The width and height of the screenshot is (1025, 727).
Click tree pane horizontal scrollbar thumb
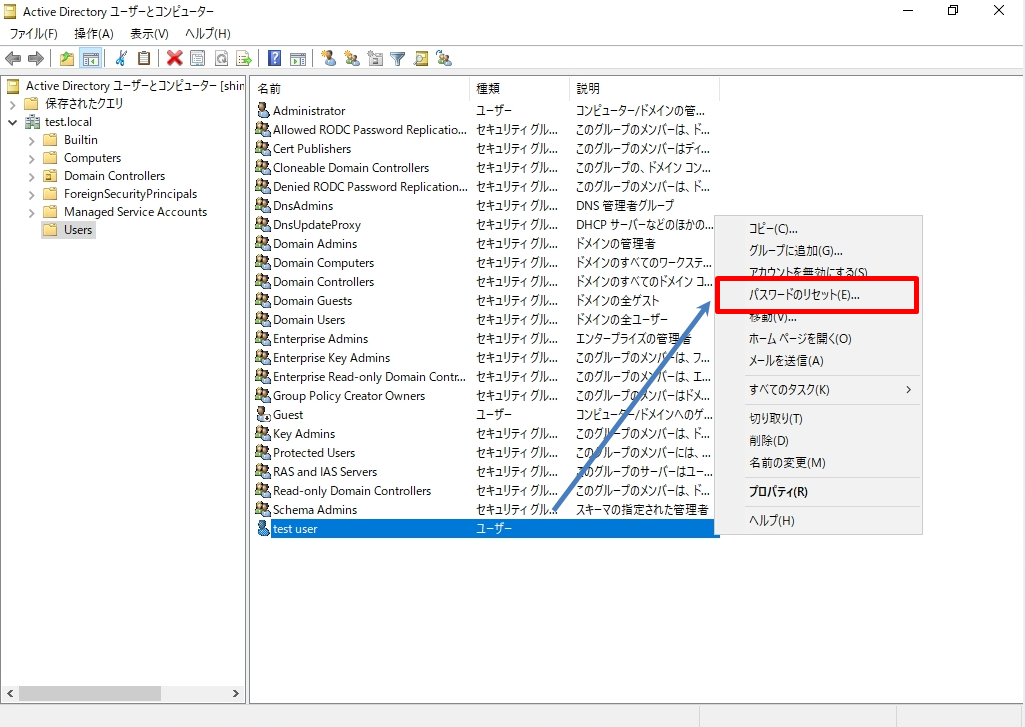tap(90, 693)
